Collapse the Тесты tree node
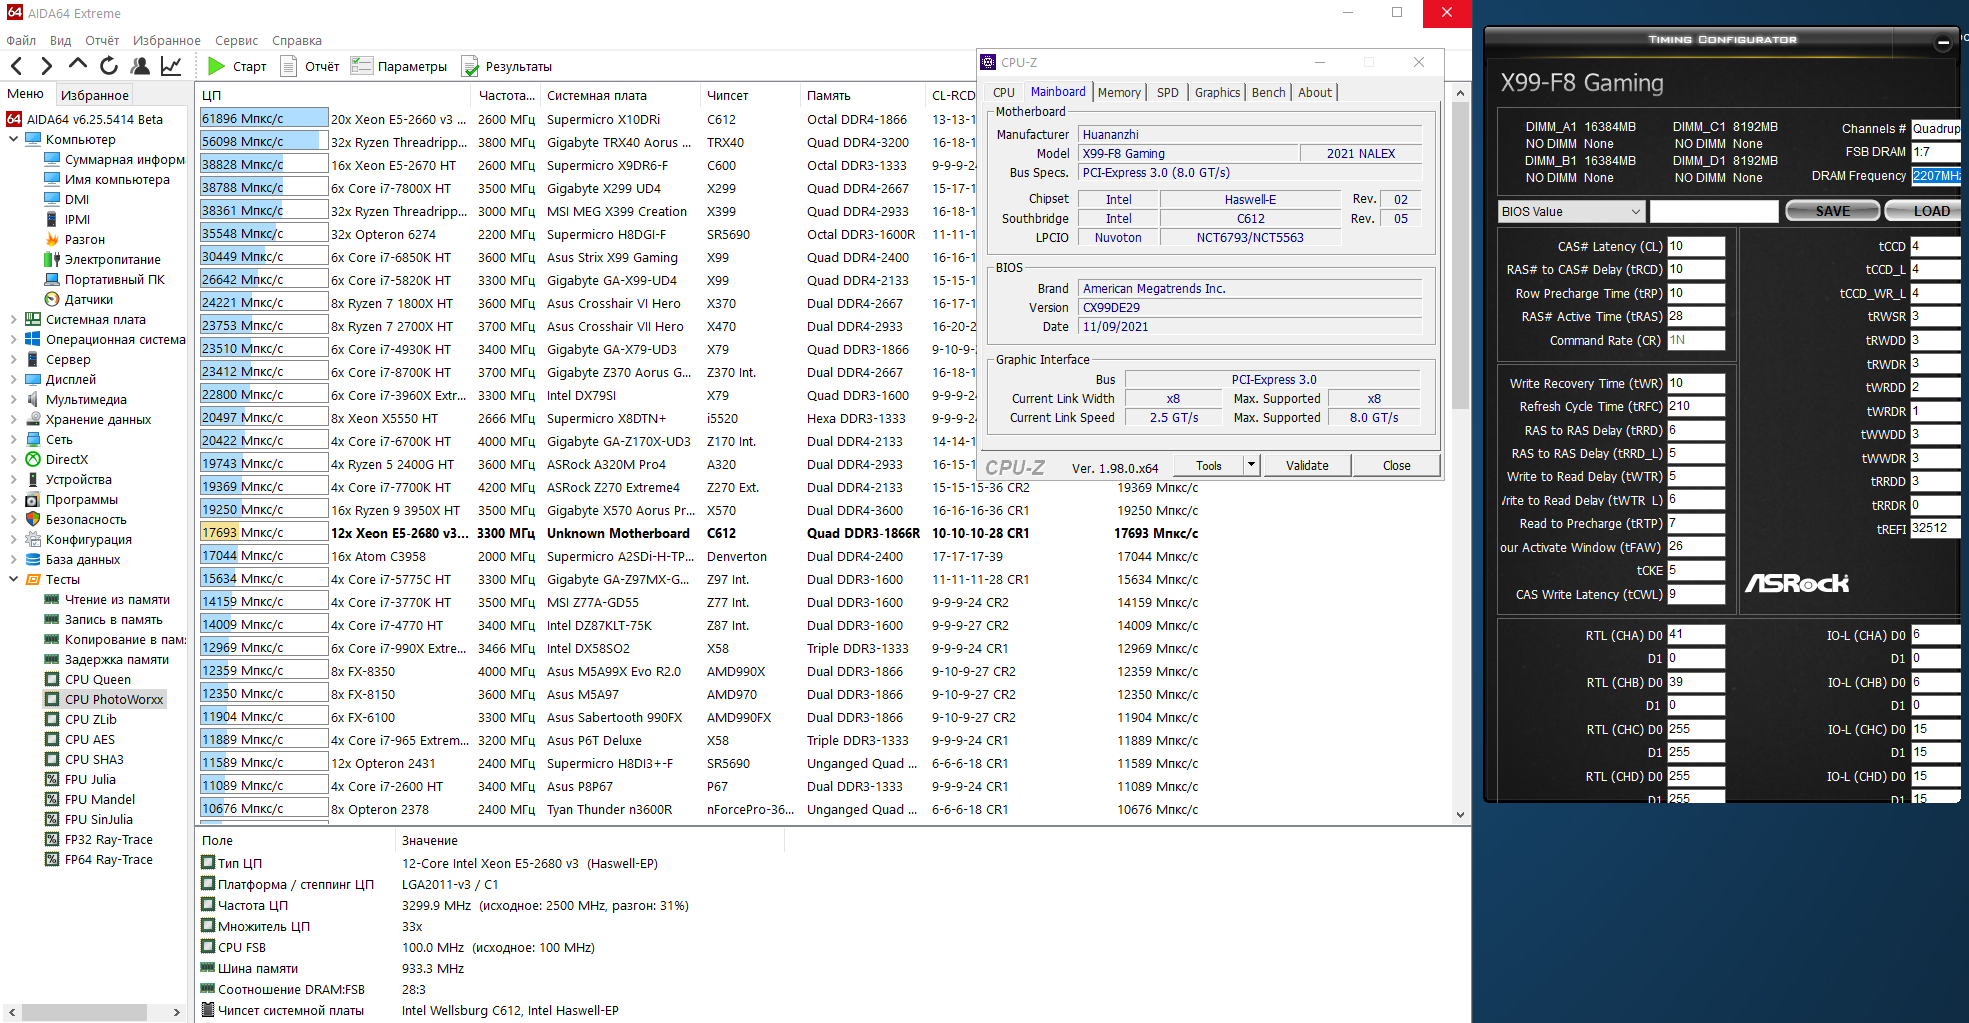Image resolution: width=1969 pixels, height=1023 pixels. pyautogui.click(x=13, y=579)
